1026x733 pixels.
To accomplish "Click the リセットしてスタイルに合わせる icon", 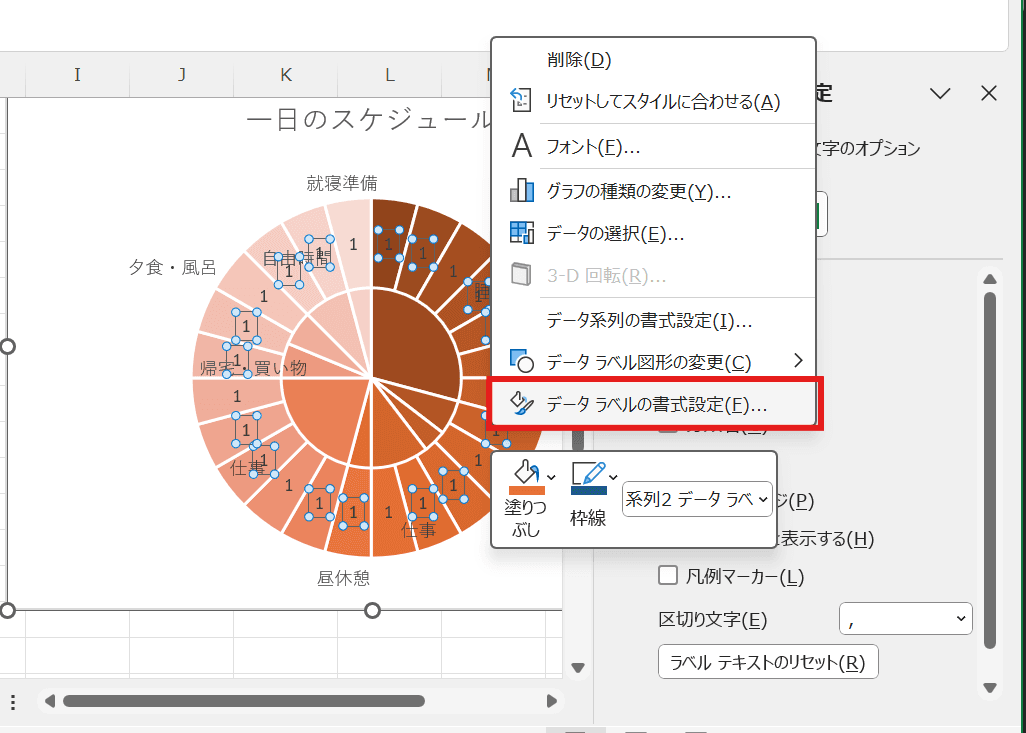I will [519, 100].
